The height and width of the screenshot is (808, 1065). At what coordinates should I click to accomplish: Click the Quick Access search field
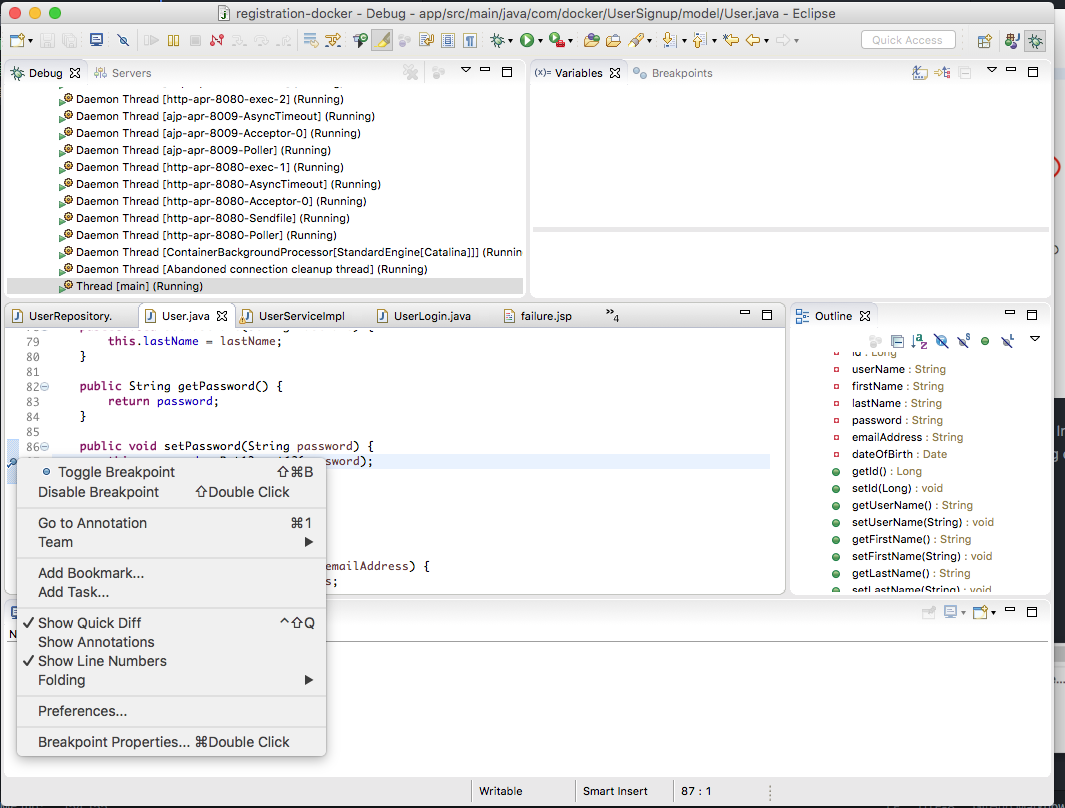coord(907,40)
